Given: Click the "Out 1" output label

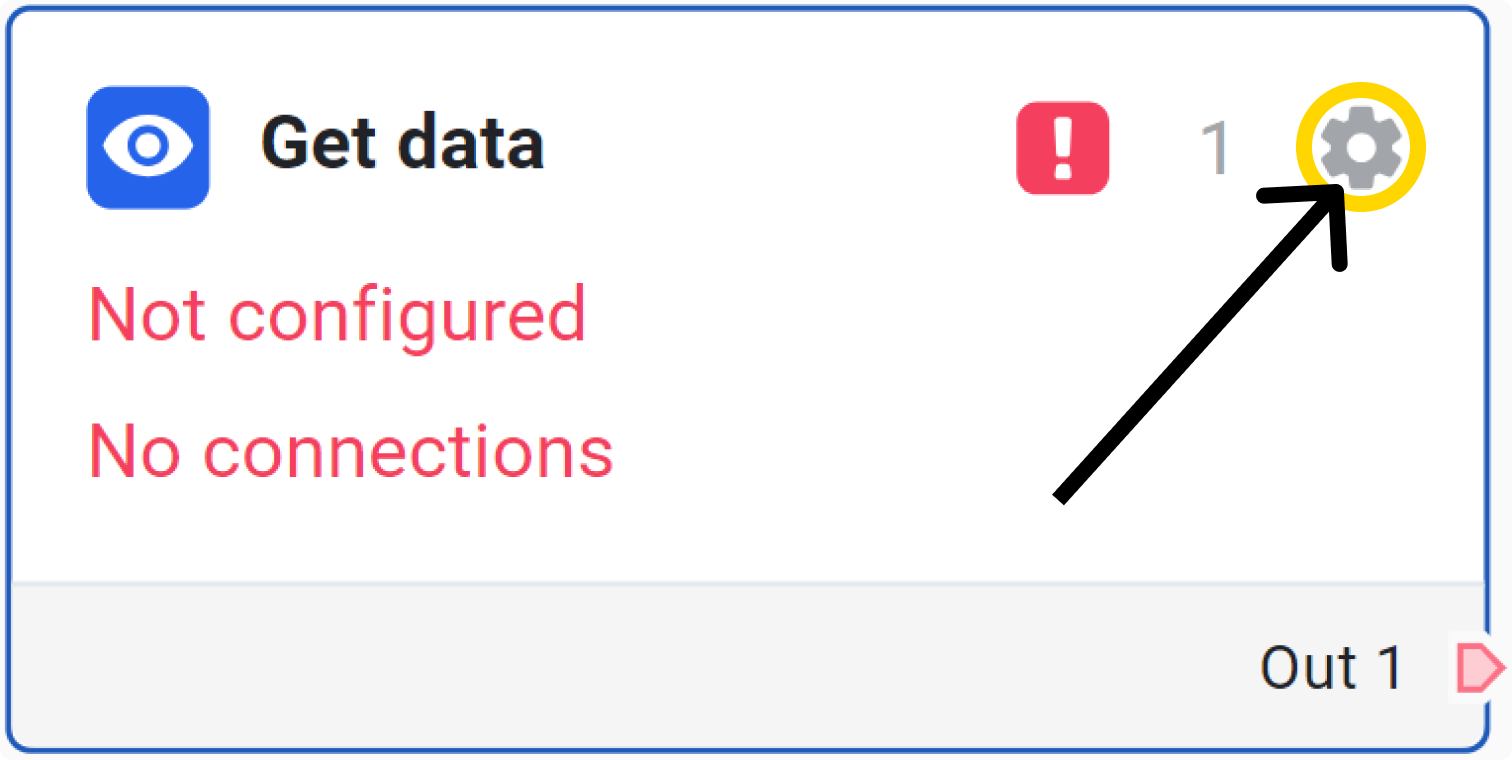Looking at the screenshot, I should click(x=1331, y=668).
